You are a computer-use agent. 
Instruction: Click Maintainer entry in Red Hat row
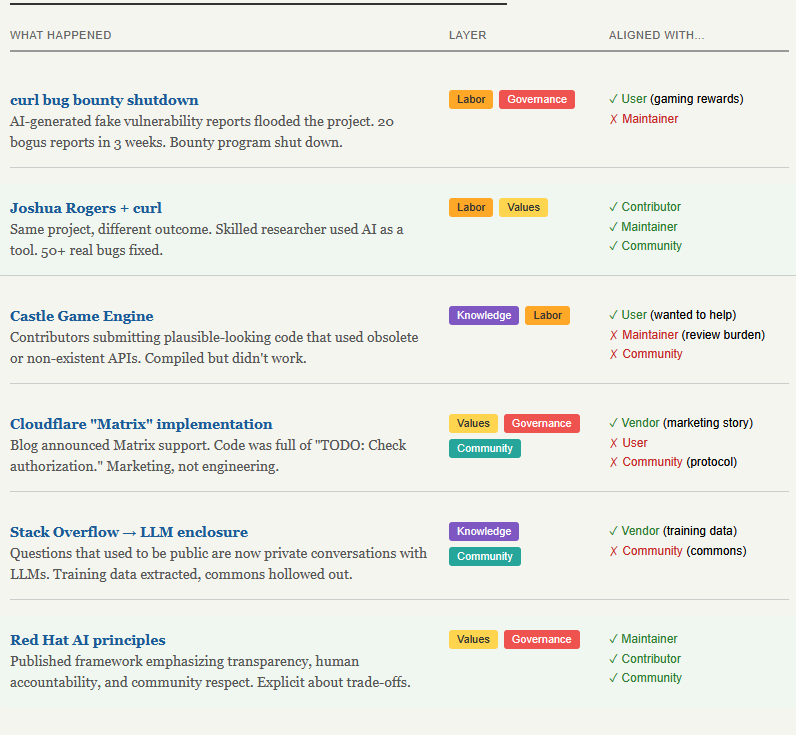tap(643, 639)
